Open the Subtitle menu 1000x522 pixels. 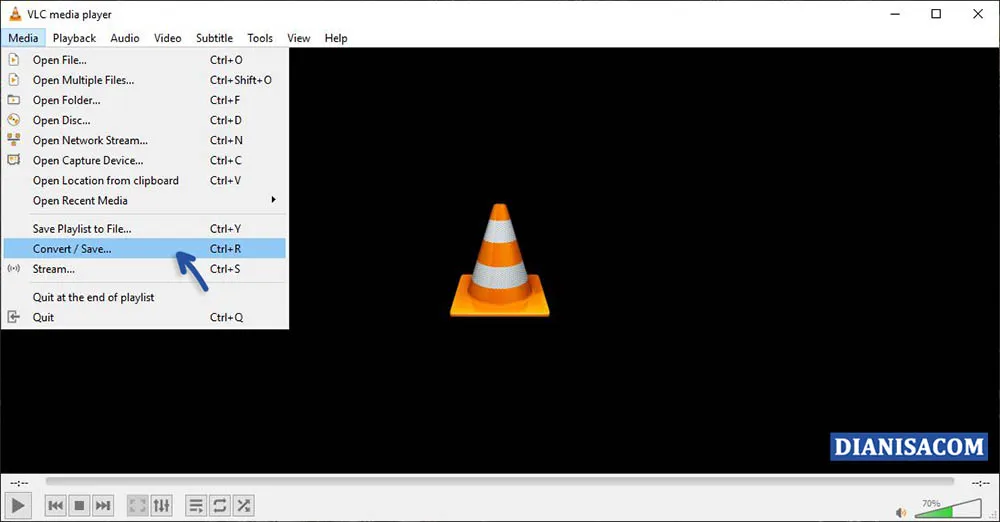coord(214,38)
